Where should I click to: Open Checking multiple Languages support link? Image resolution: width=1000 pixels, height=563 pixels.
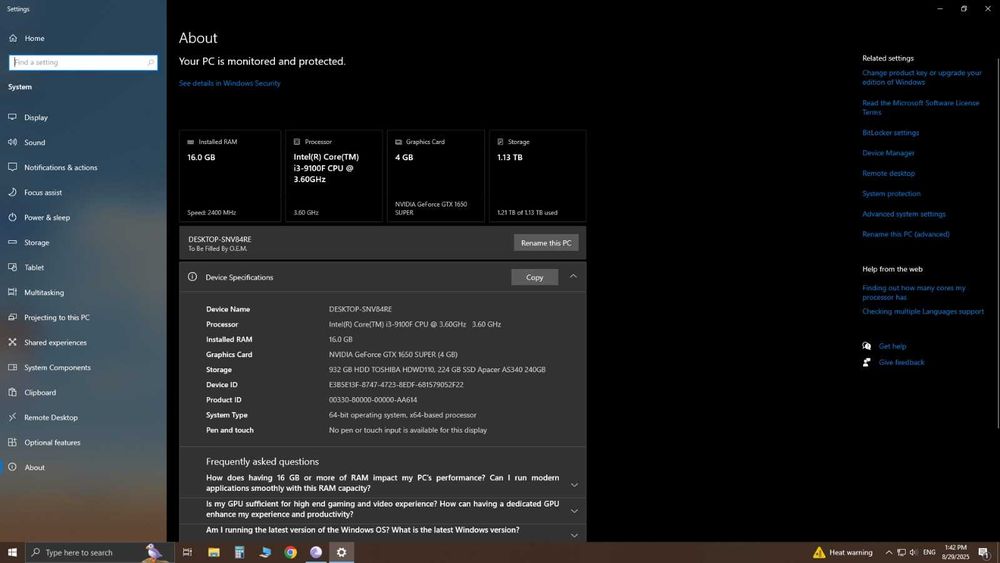(x=923, y=312)
